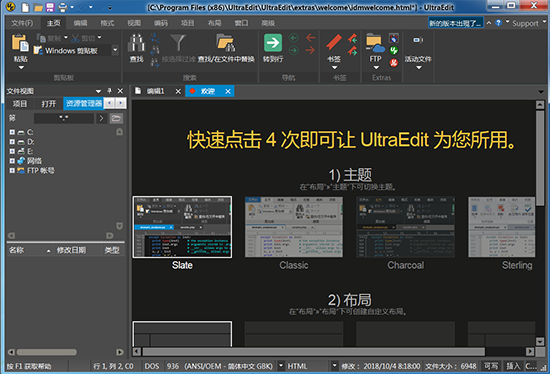Click the Print icon in the title bar
550x374 pixels.
[x=62, y=7]
